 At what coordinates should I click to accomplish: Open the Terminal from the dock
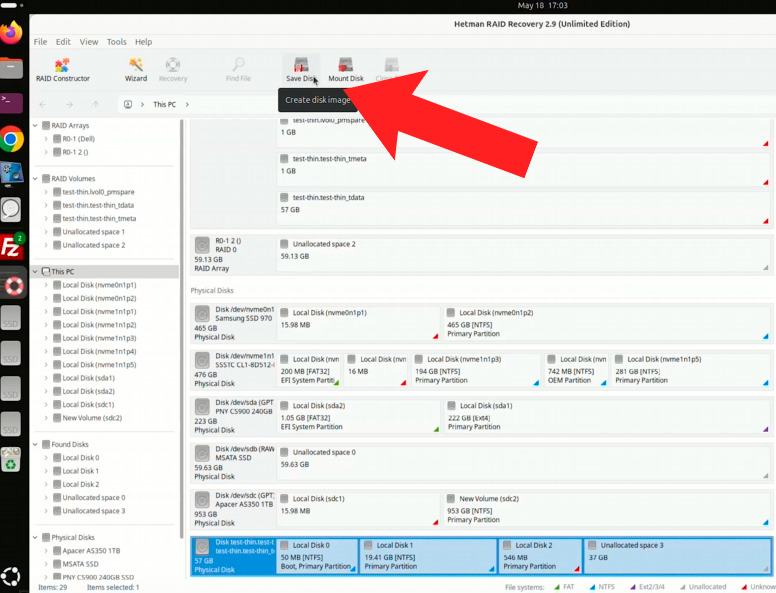click(11, 103)
